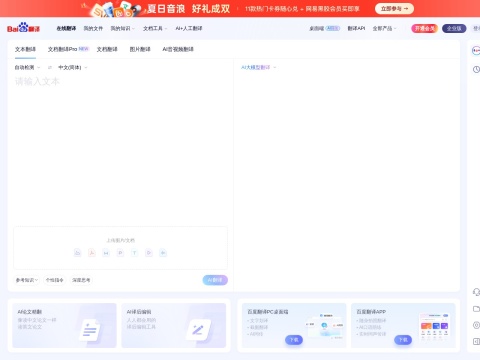
Task: Open translation history clock icon in right sidebar
Action: coord(476,69)
